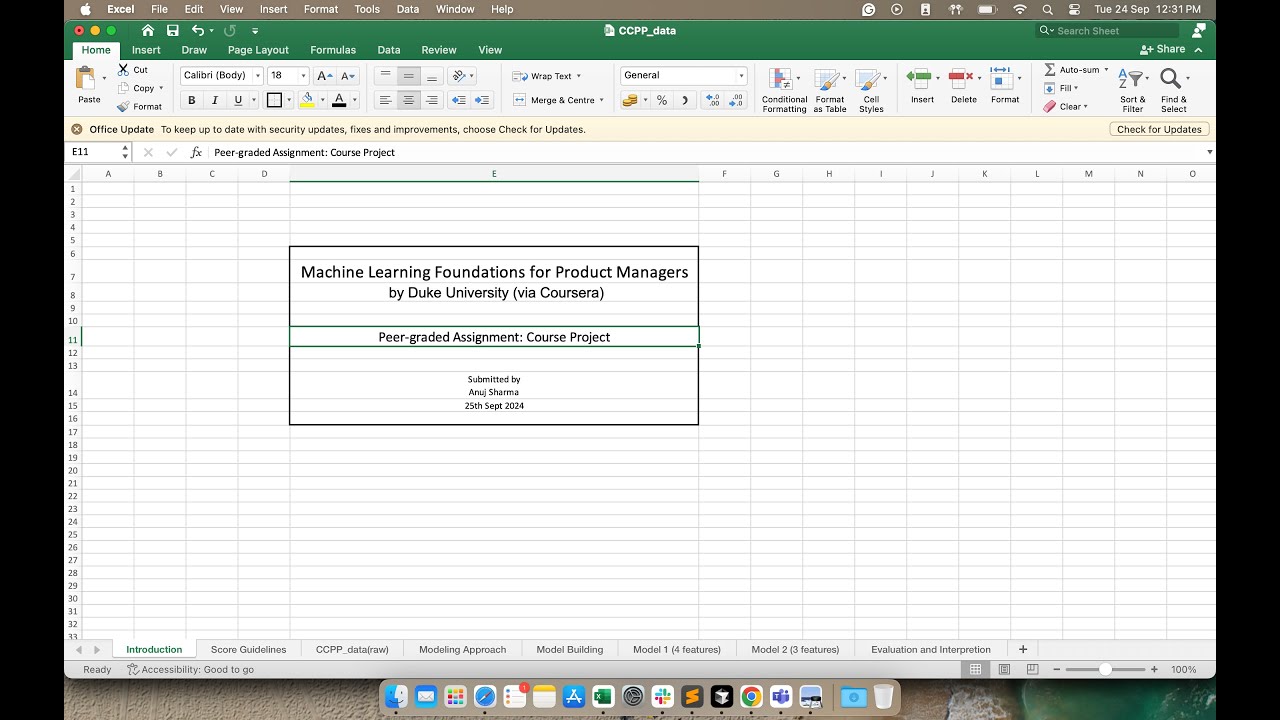Click the Paste clipboard icon
The image size is (1280, 720).
pos(87,78)
